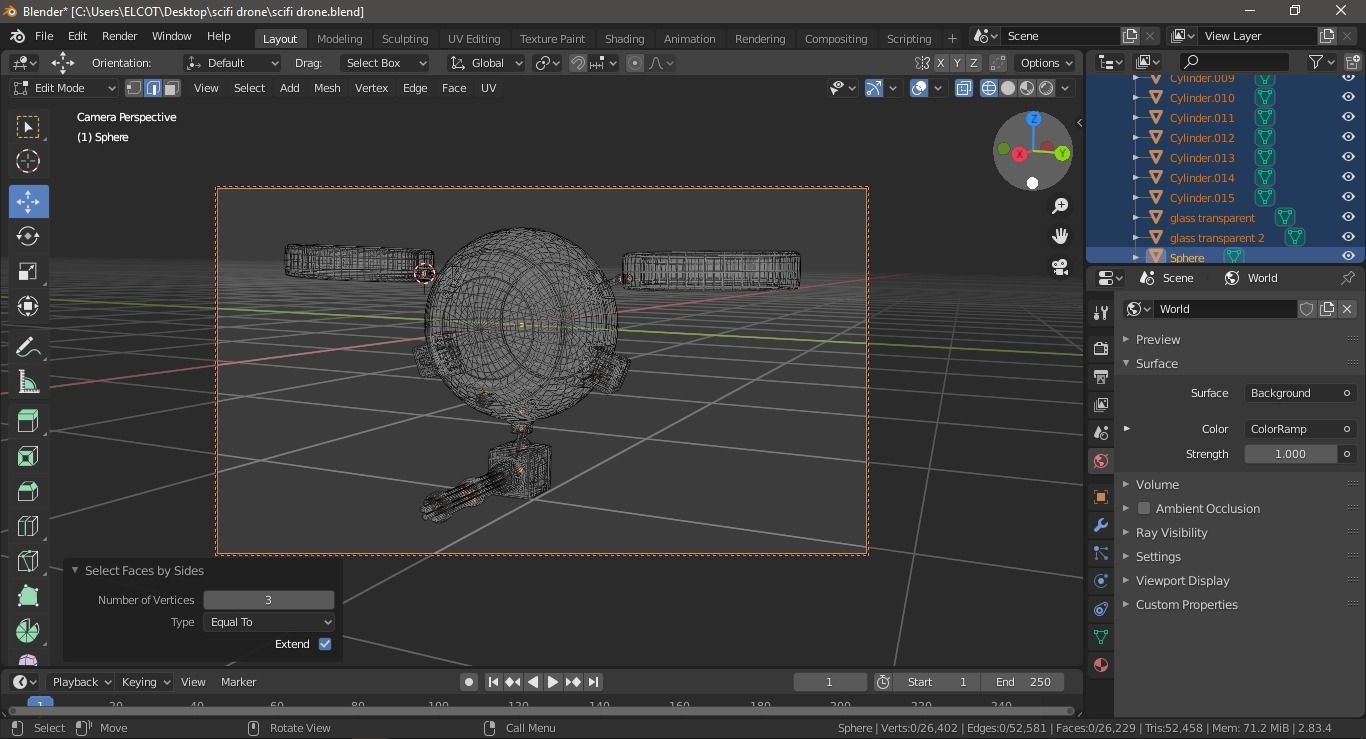This screenshot has width=1366, height=739.
Task: Open the Render menu
Action: [119, 36]
